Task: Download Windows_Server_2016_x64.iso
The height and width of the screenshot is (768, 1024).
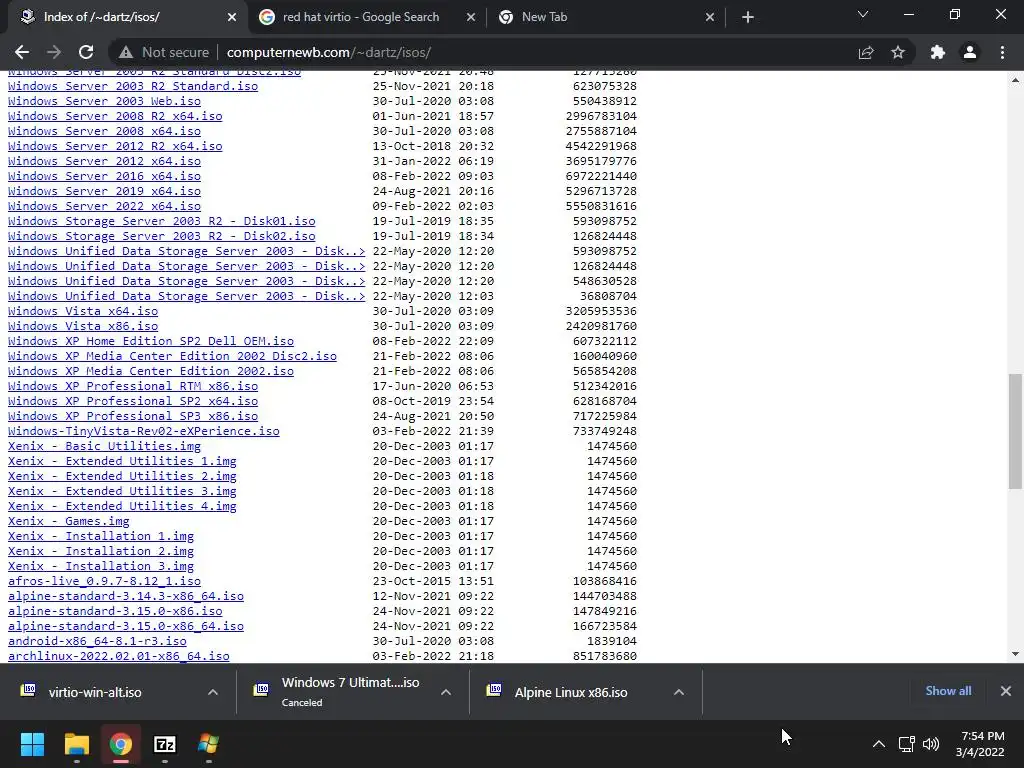Action: tap(104, 176)
